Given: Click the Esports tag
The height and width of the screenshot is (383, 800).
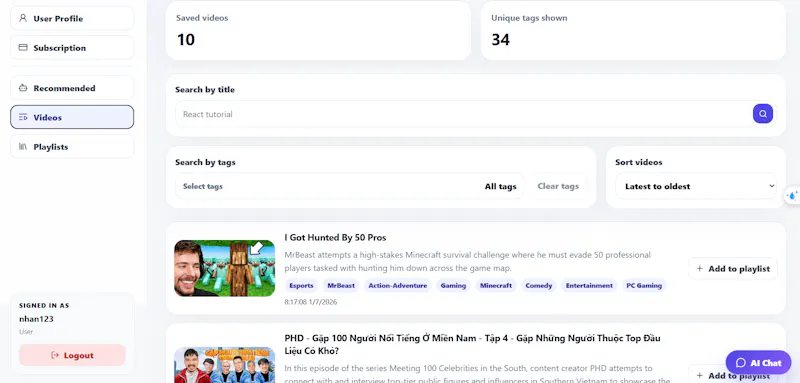Looking at the screenshot, I should point(301,286).
